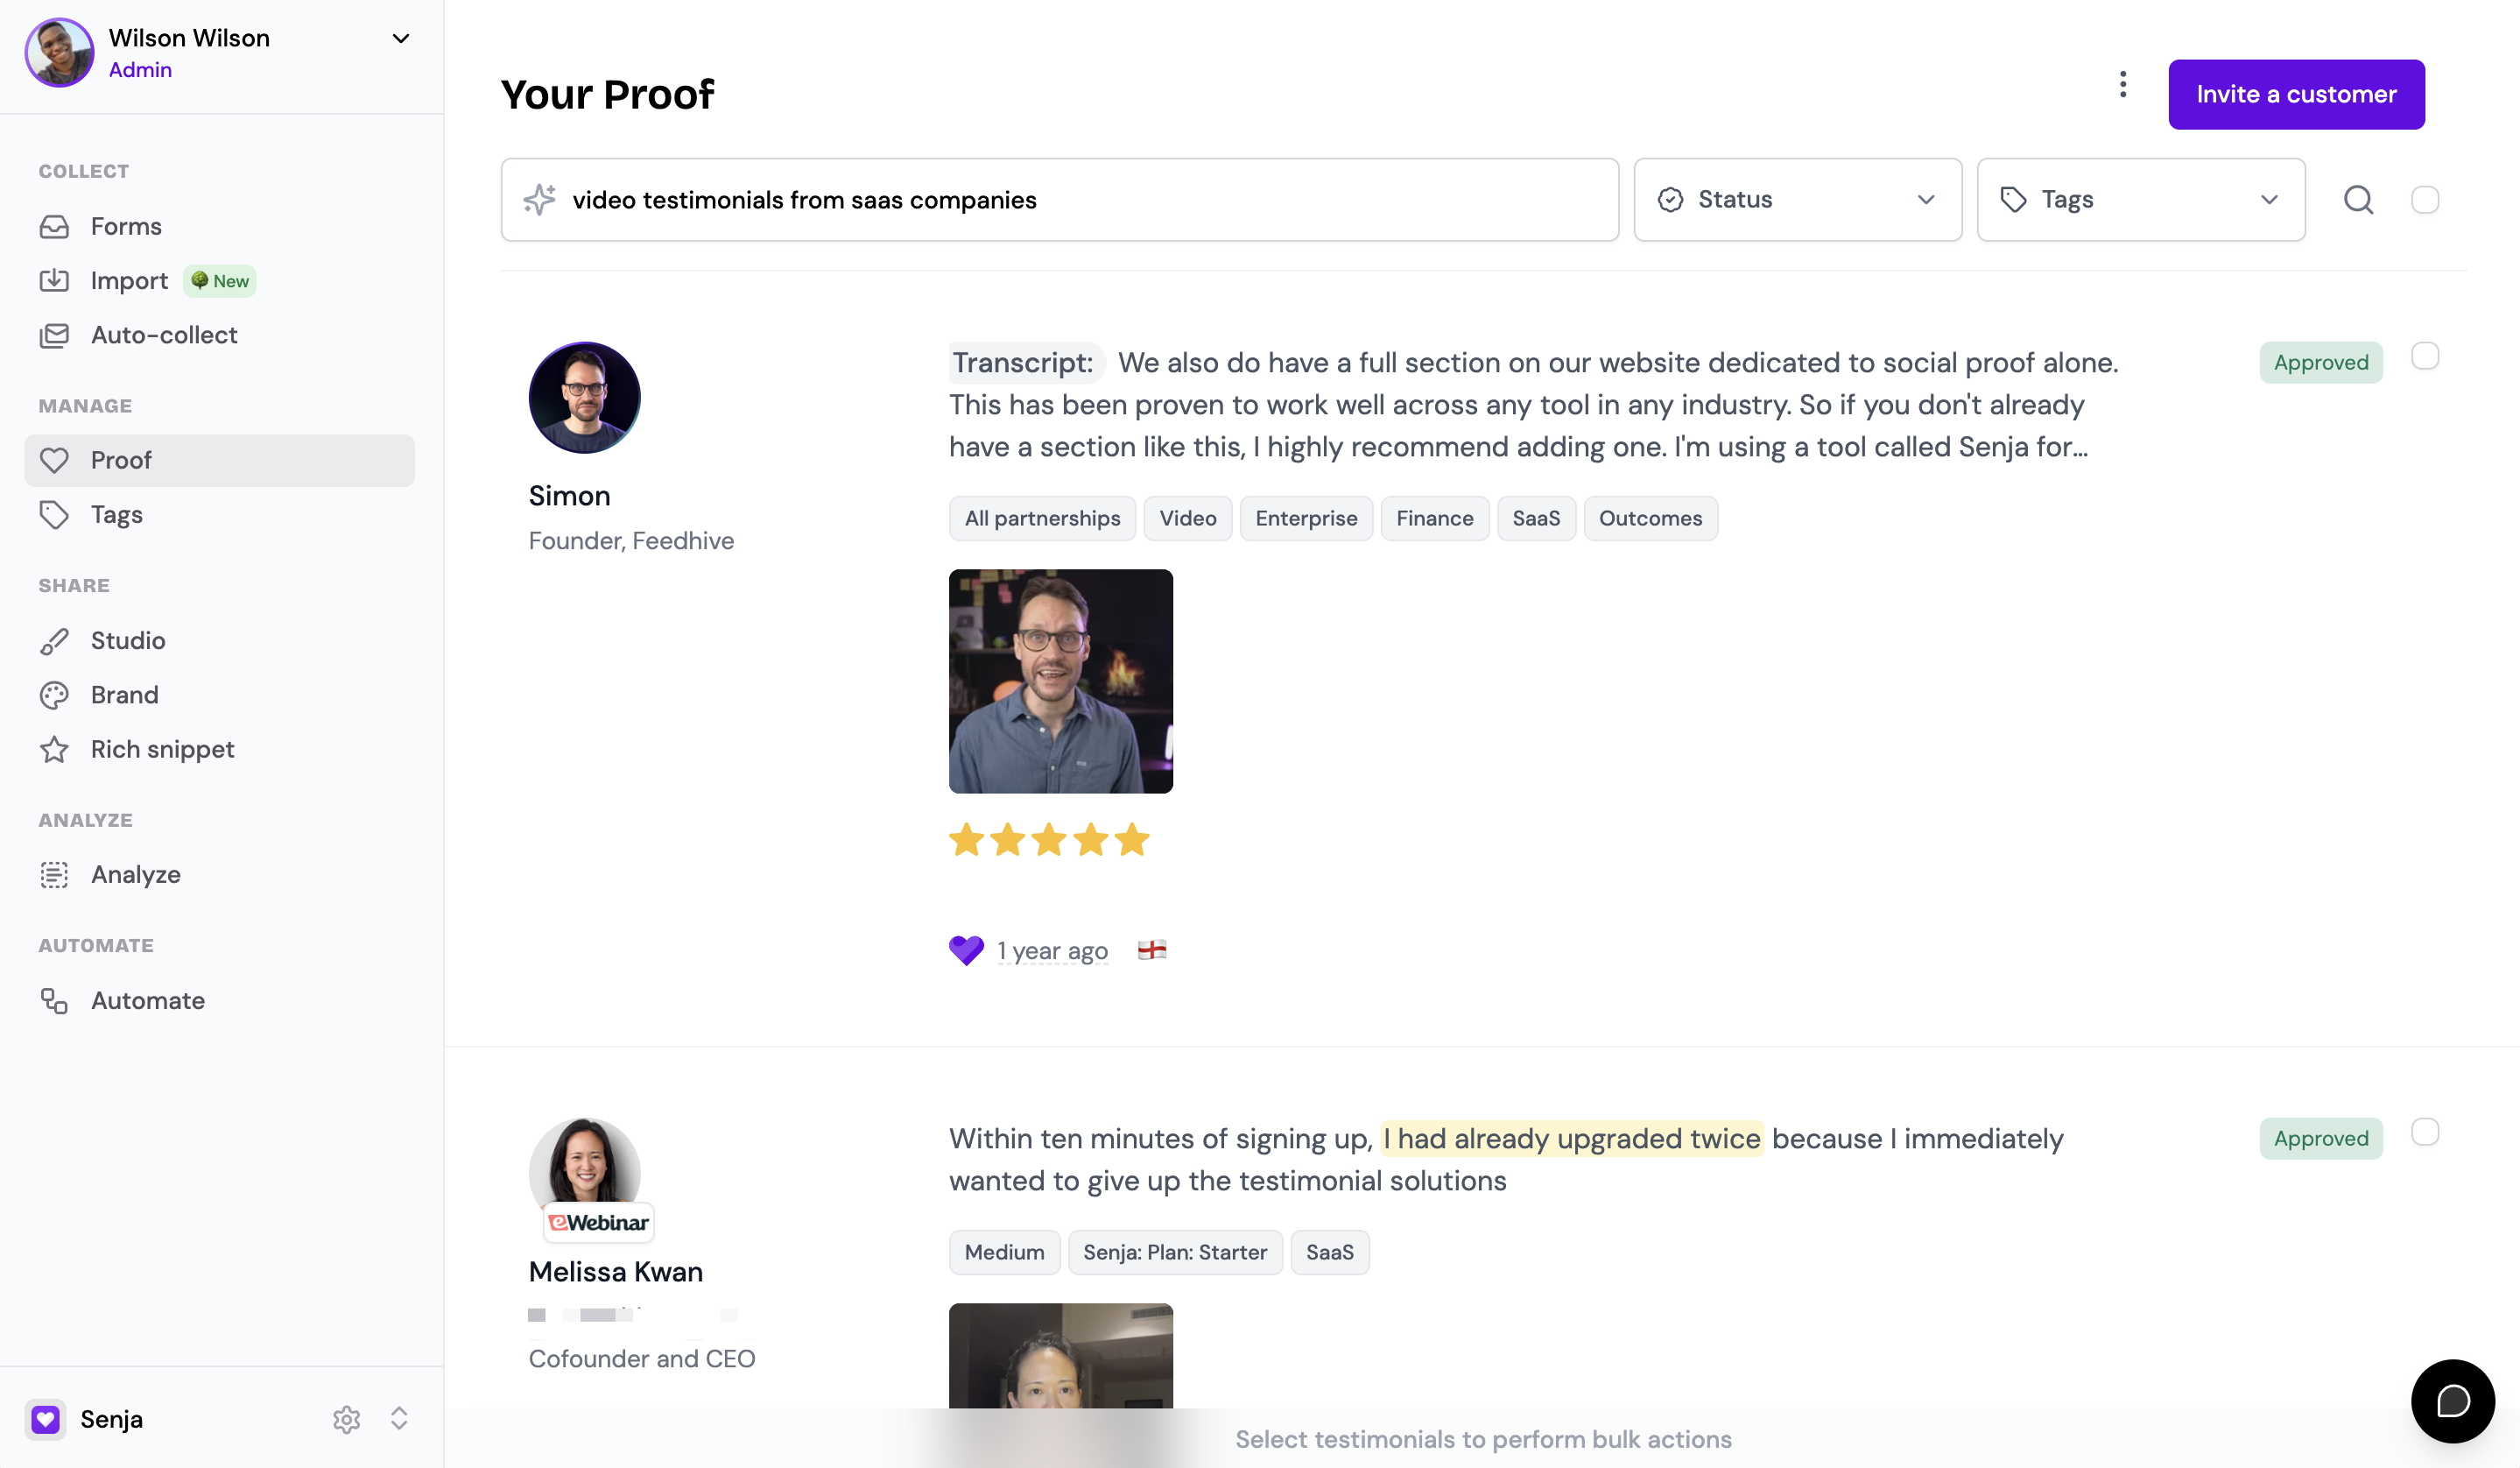Click Invite a customer button
The image size is (2520, 1468).
pos(2296,94)
